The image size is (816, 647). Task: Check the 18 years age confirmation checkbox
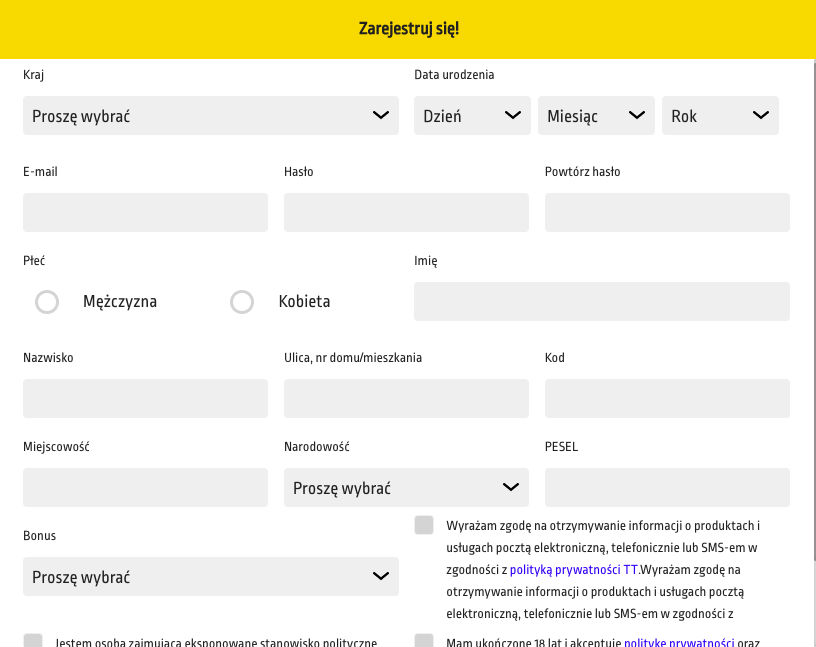(x=424, y=641)
